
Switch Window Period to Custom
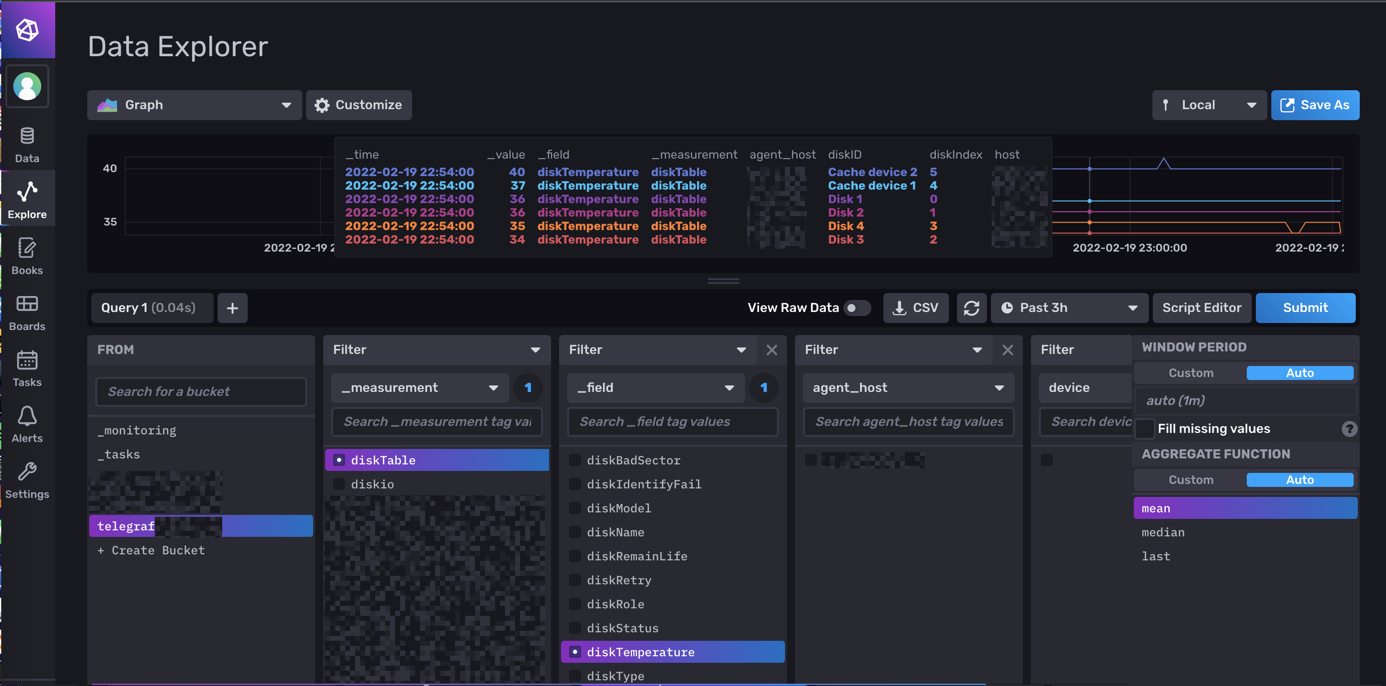pos(1191,373)
